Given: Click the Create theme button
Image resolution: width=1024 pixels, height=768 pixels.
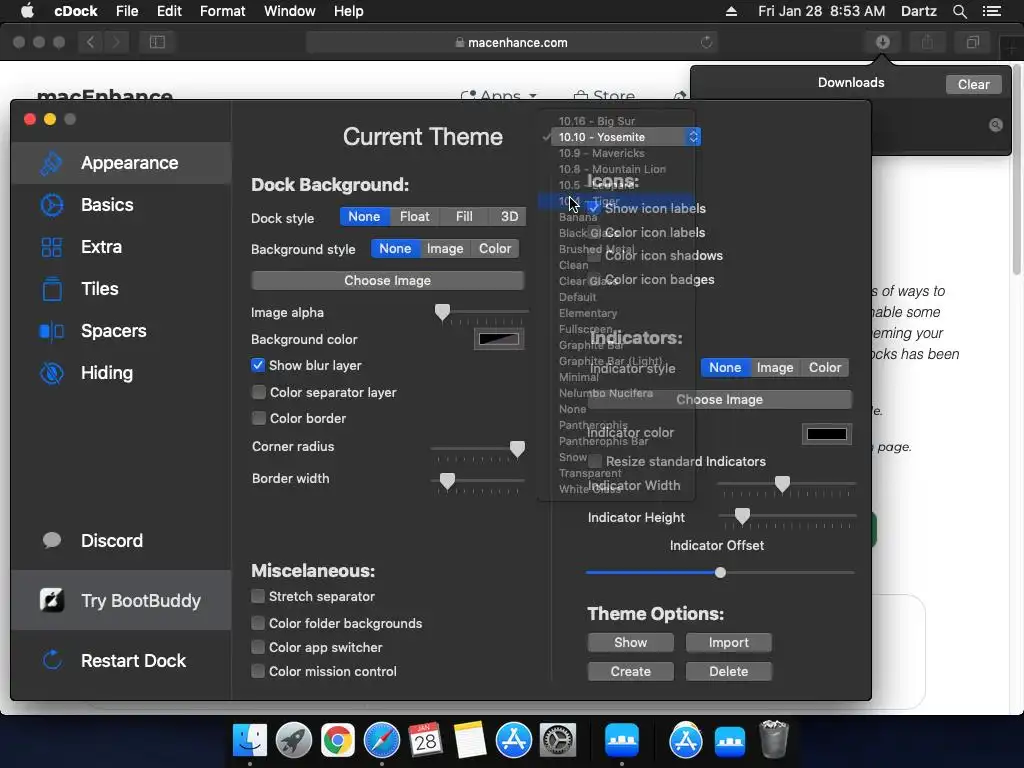Looking at the screenshot, I should tap(630, 671).
